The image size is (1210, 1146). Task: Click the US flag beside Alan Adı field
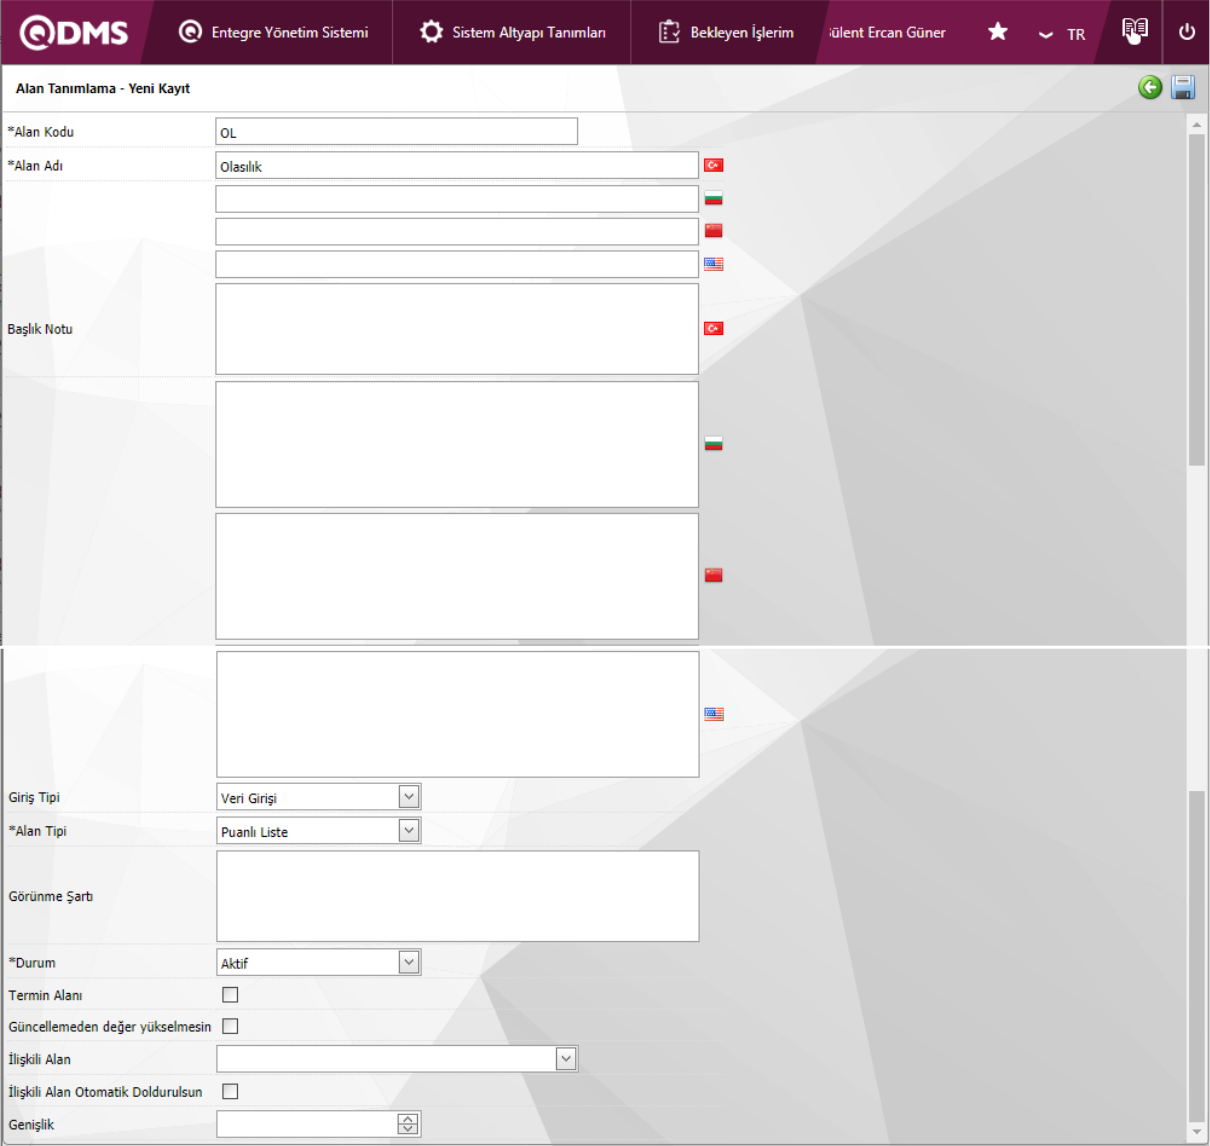coord(713,264)
